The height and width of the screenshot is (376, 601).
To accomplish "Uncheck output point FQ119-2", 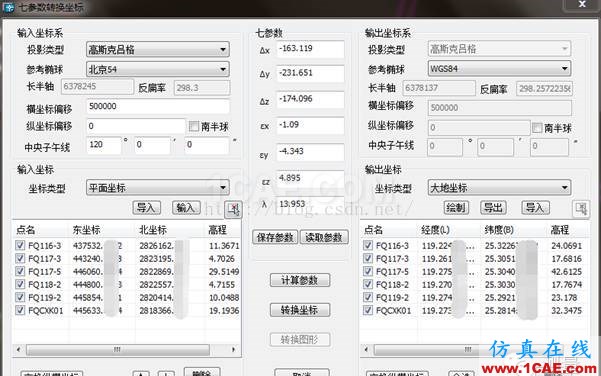I will point(368,297).
